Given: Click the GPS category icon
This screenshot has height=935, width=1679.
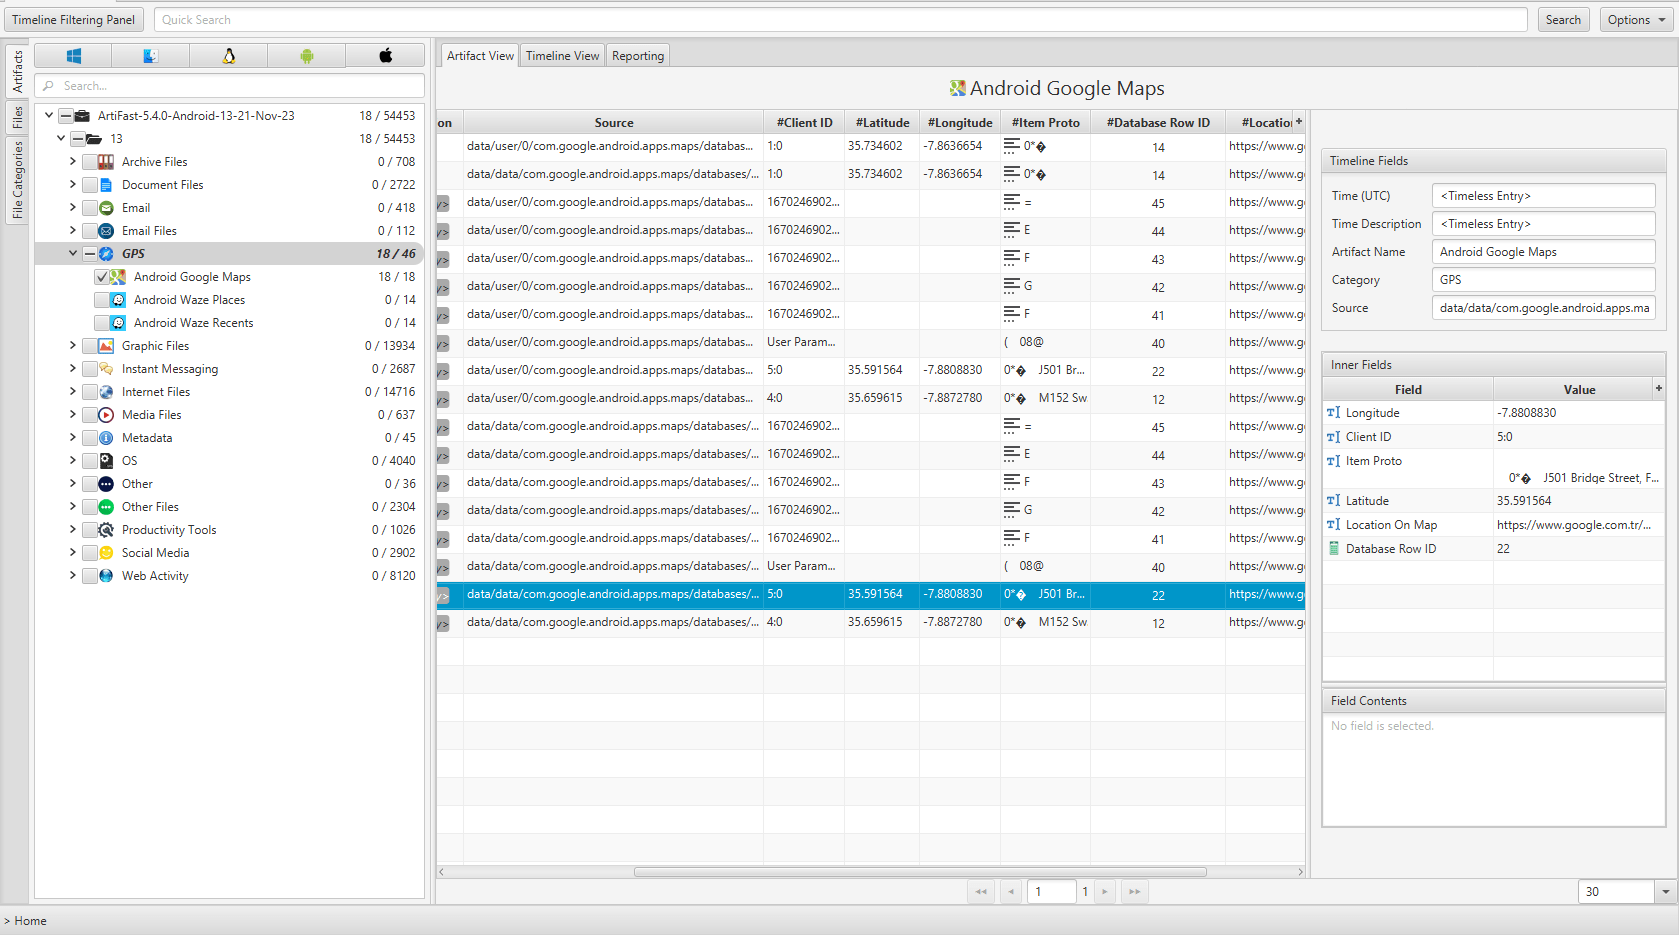Looking at the screenshot, I should point(106,254).
